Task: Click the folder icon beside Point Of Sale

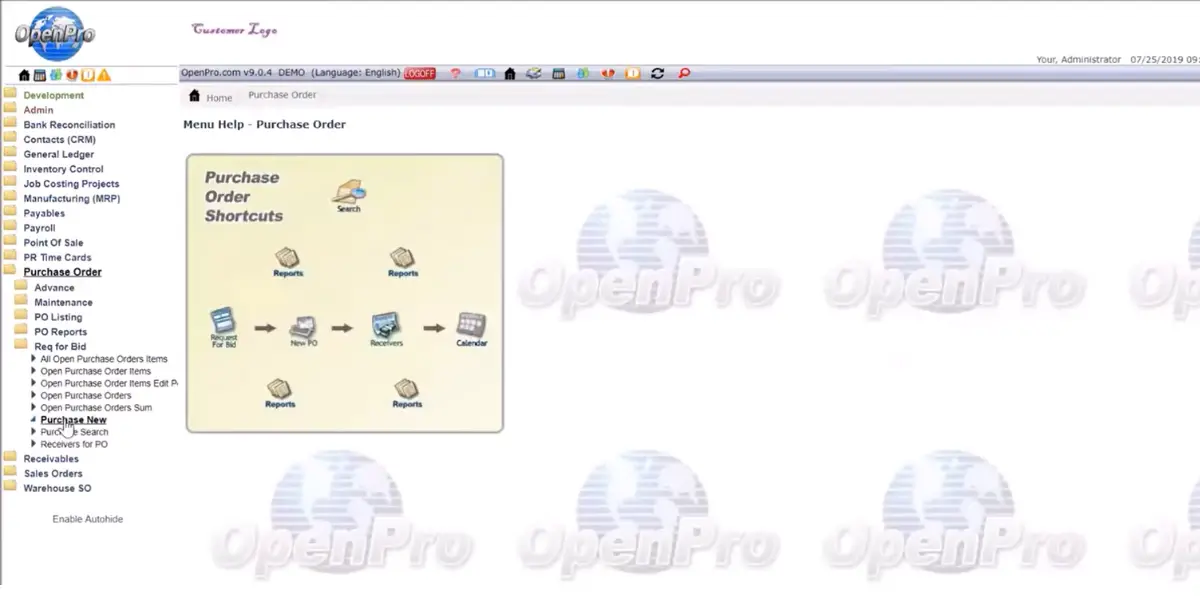Action: click(x=10, y=242)
